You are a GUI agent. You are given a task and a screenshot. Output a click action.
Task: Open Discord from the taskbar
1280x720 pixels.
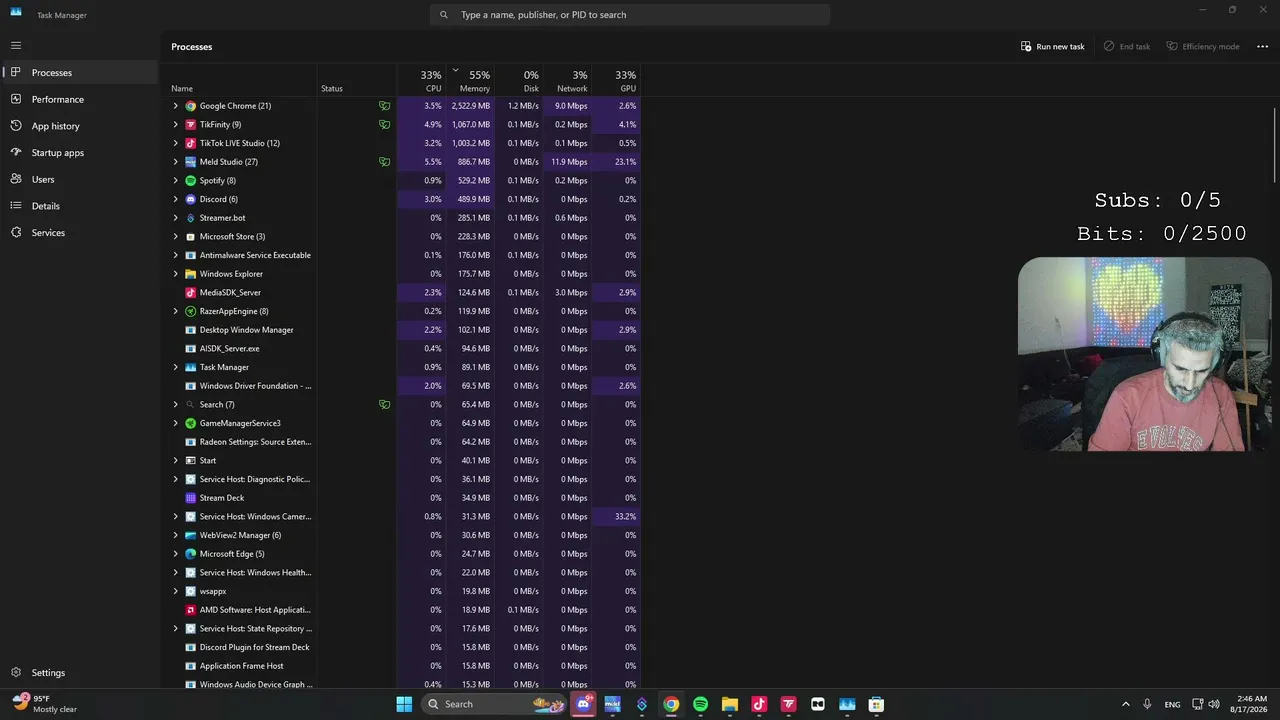coord(584,704)
